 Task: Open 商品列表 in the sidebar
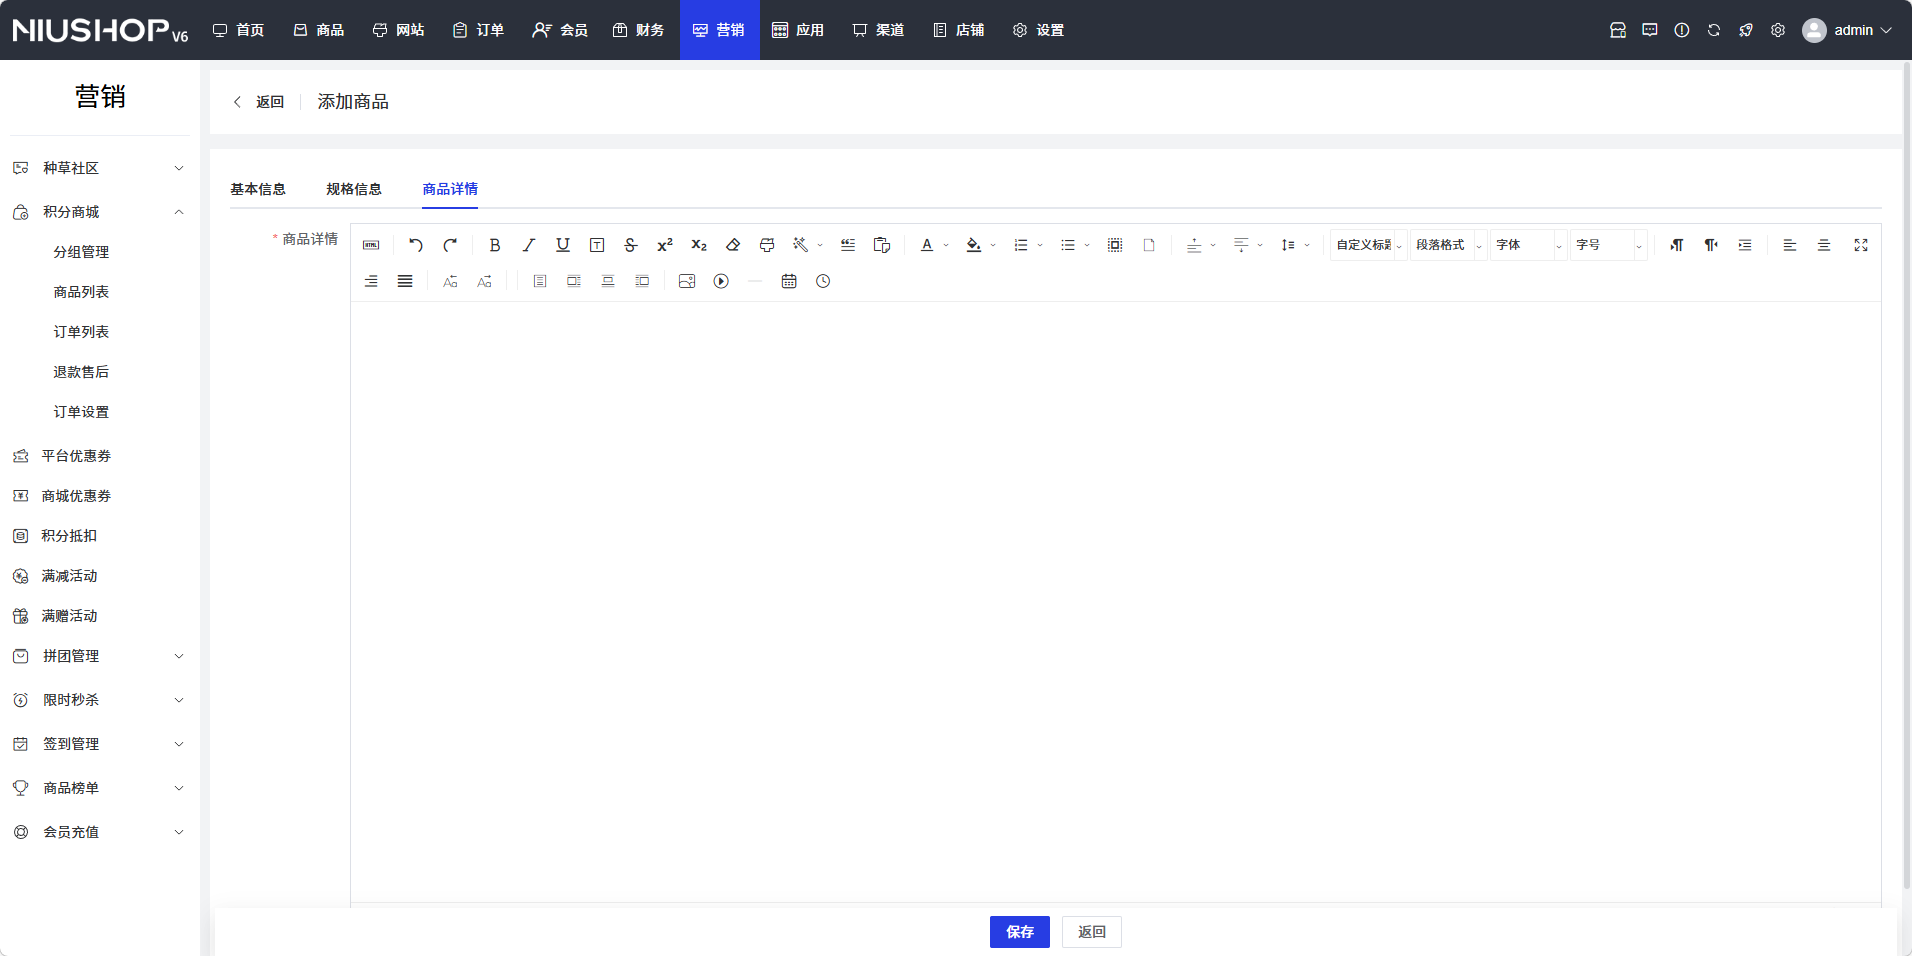(x=81, y=292)
